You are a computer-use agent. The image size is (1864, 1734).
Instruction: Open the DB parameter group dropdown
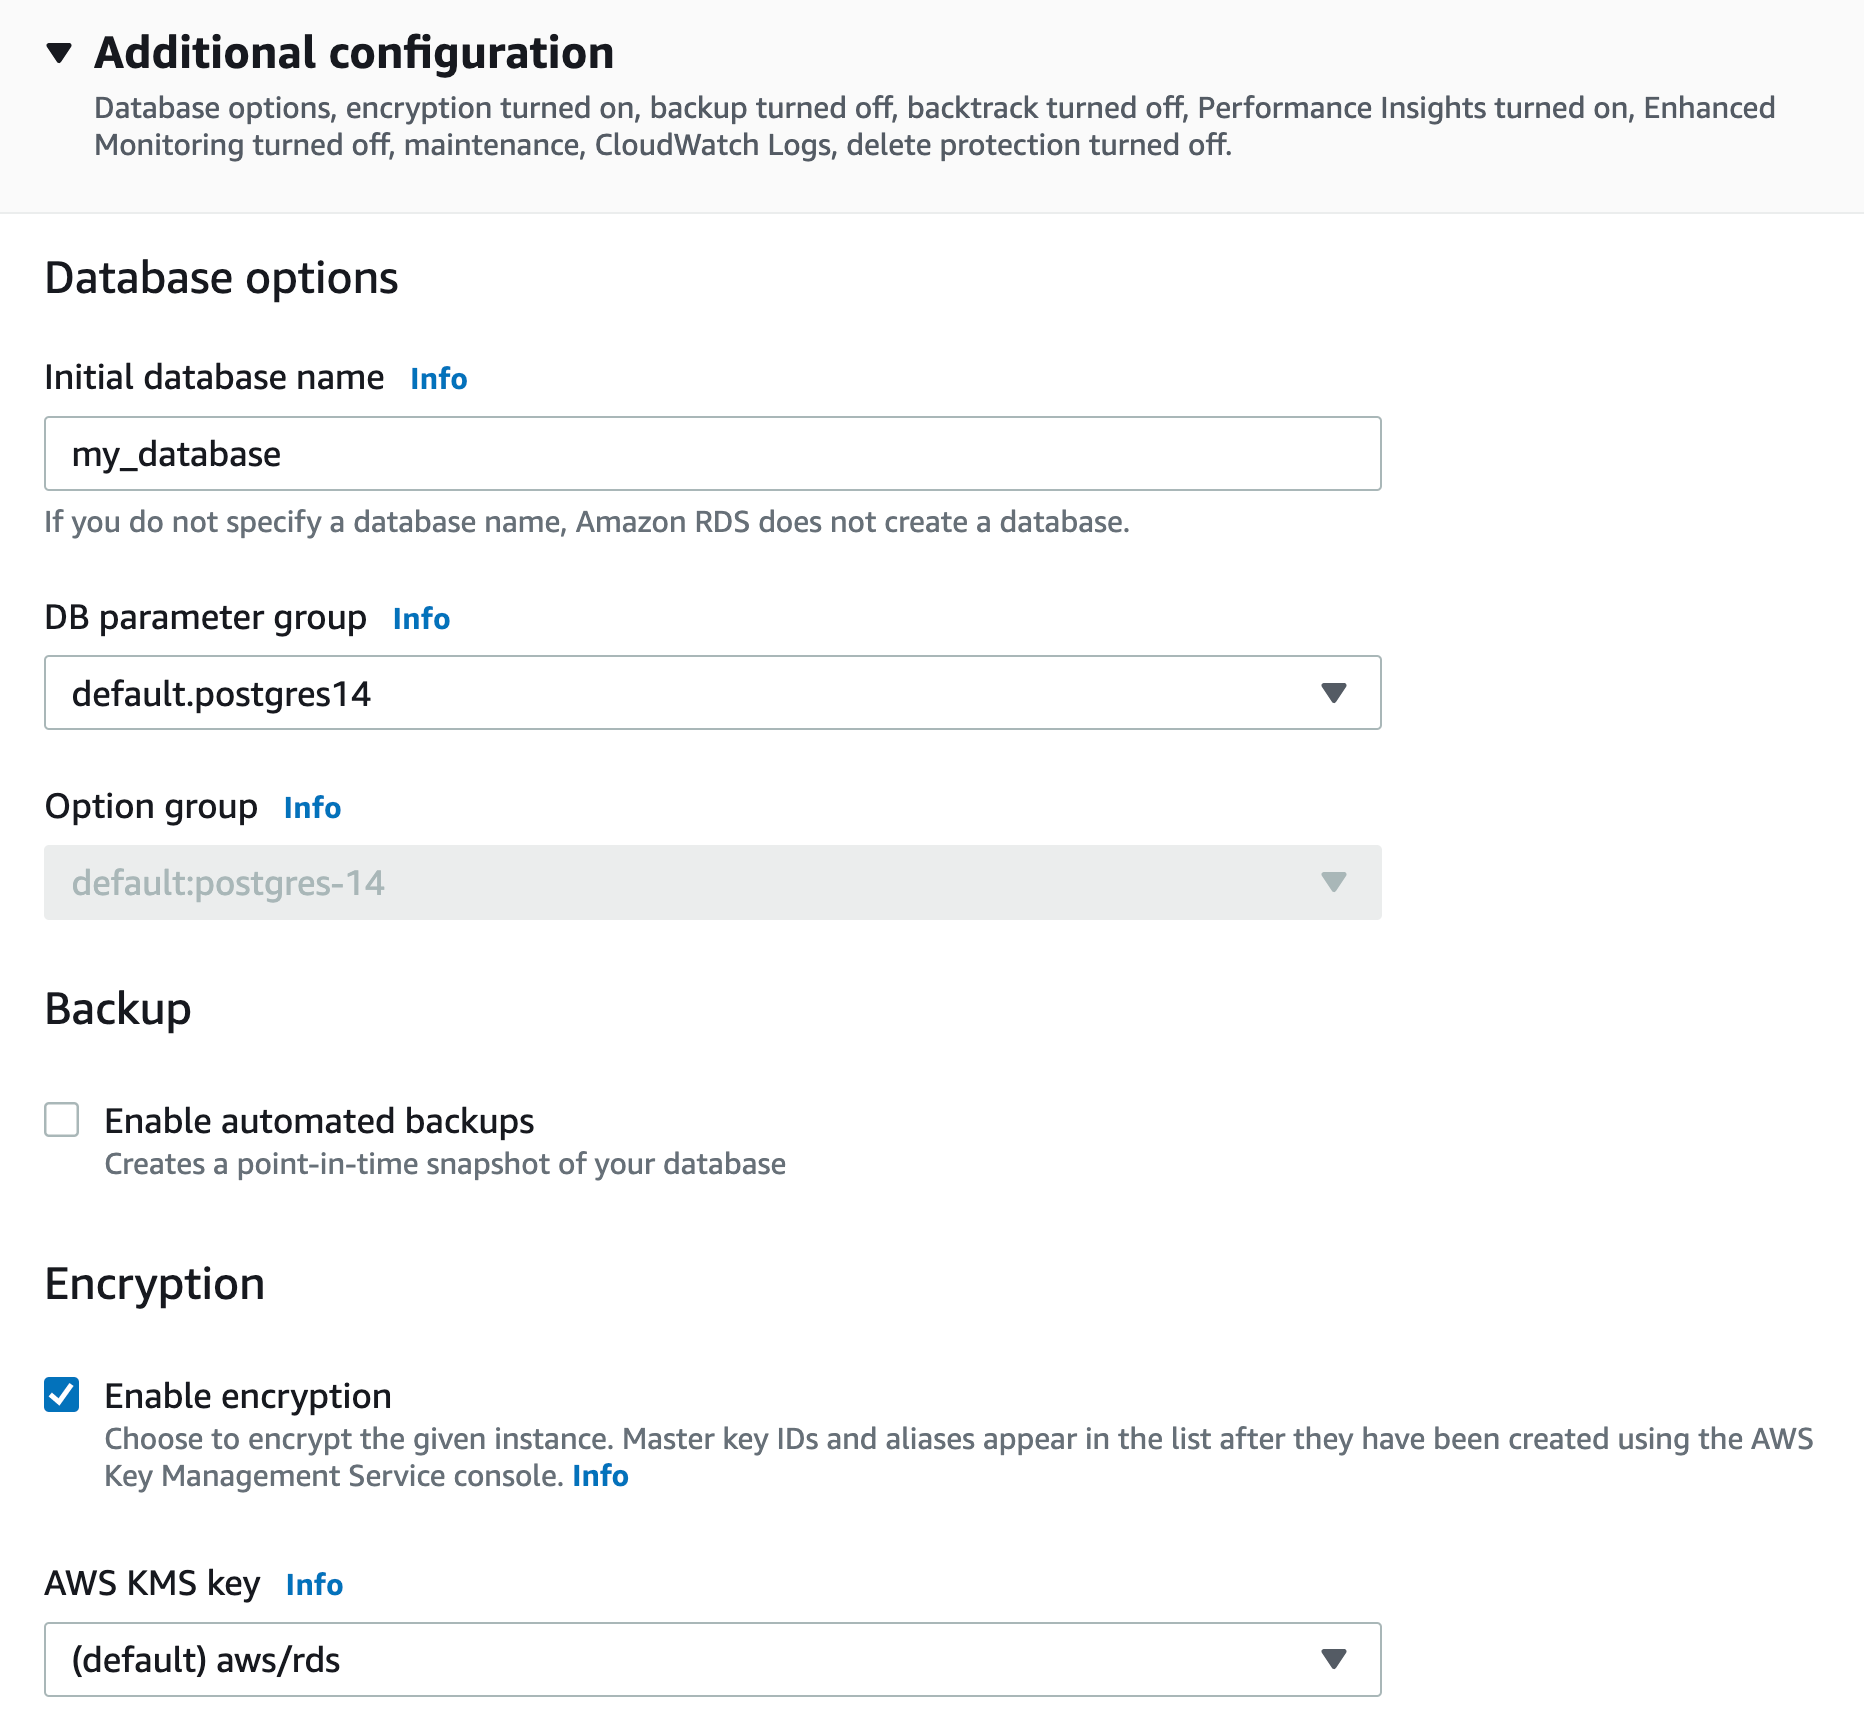tap(712, 693)
